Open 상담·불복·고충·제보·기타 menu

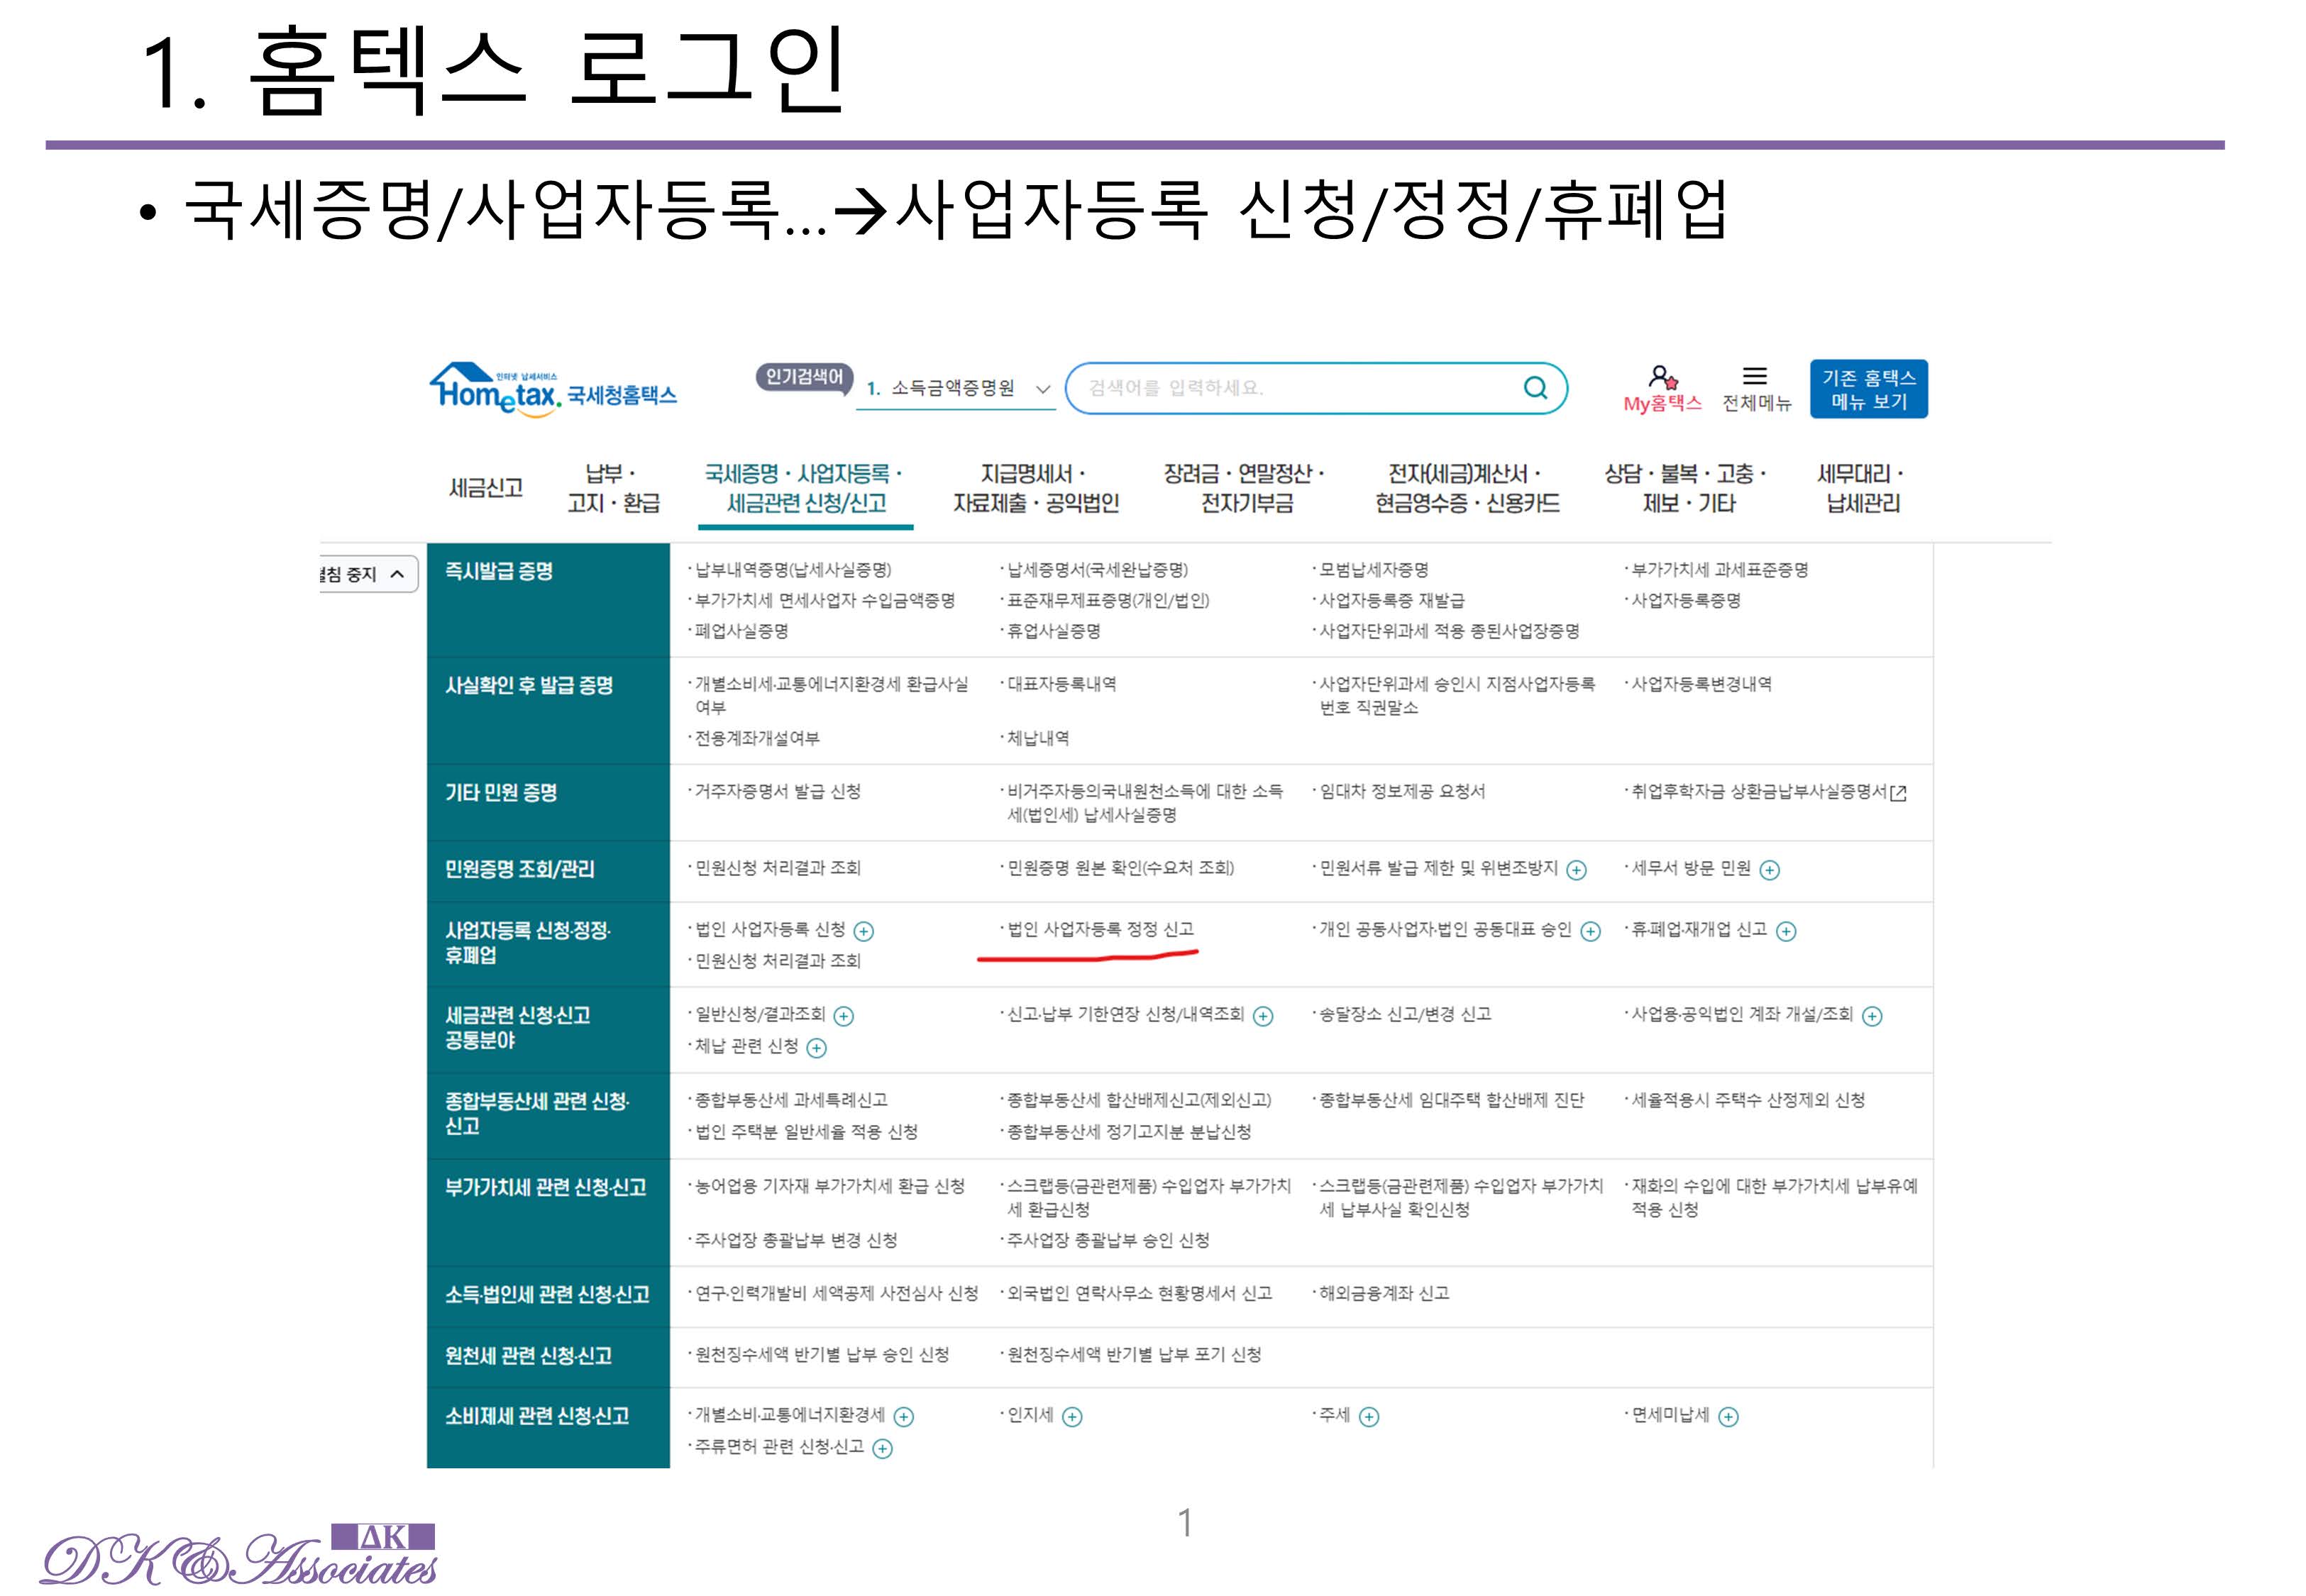pyautogui.click(x=1687, y=488)
